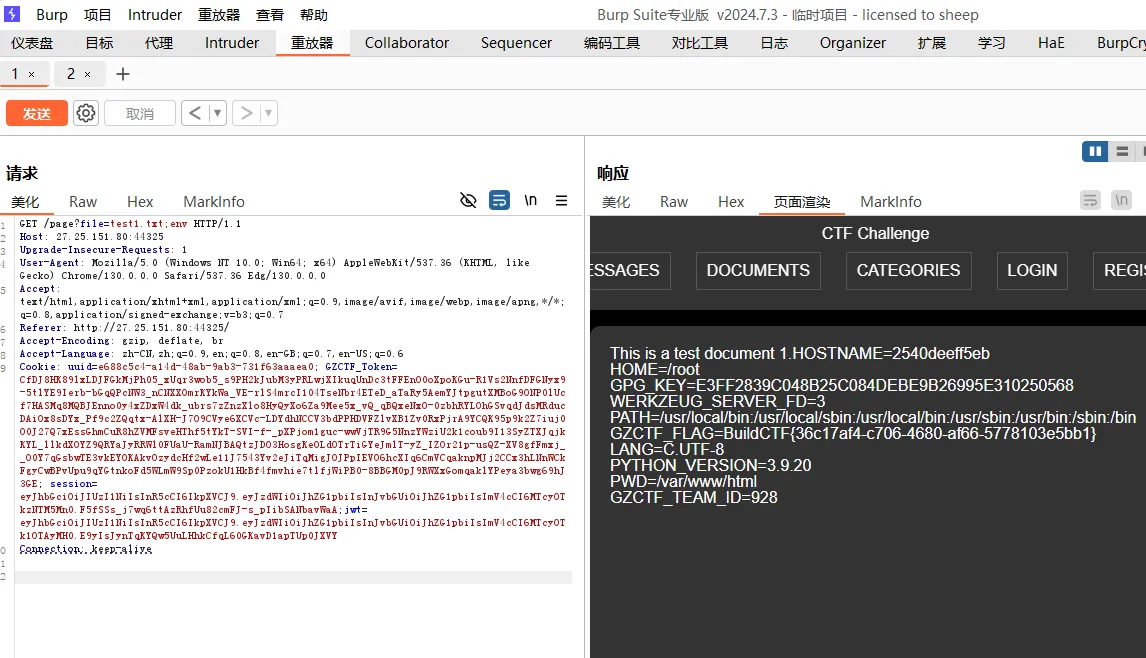Select response Raw view tab
Screen dimensions: 1146x658
click(674, 202)
